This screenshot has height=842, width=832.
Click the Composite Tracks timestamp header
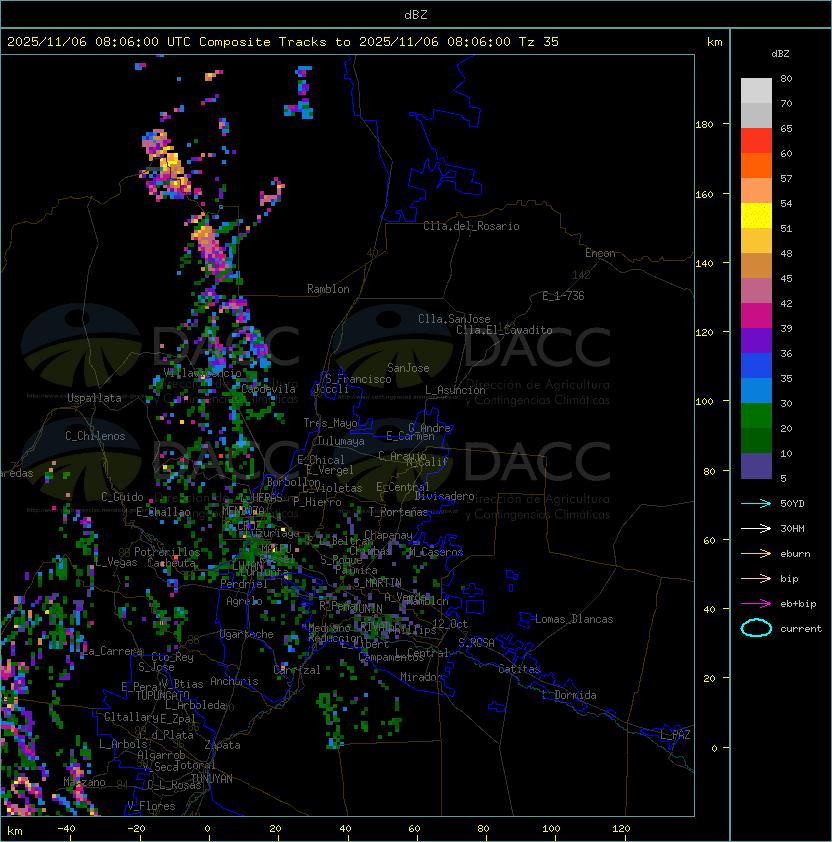coord(283,41)
